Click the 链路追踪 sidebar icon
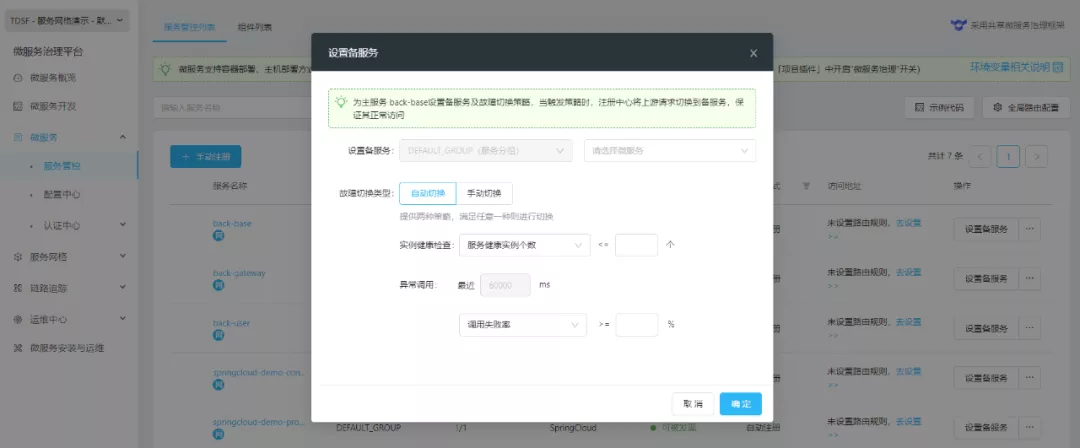Image resolution: width=1080 pixels, height=448 pixels. point(19,288)
